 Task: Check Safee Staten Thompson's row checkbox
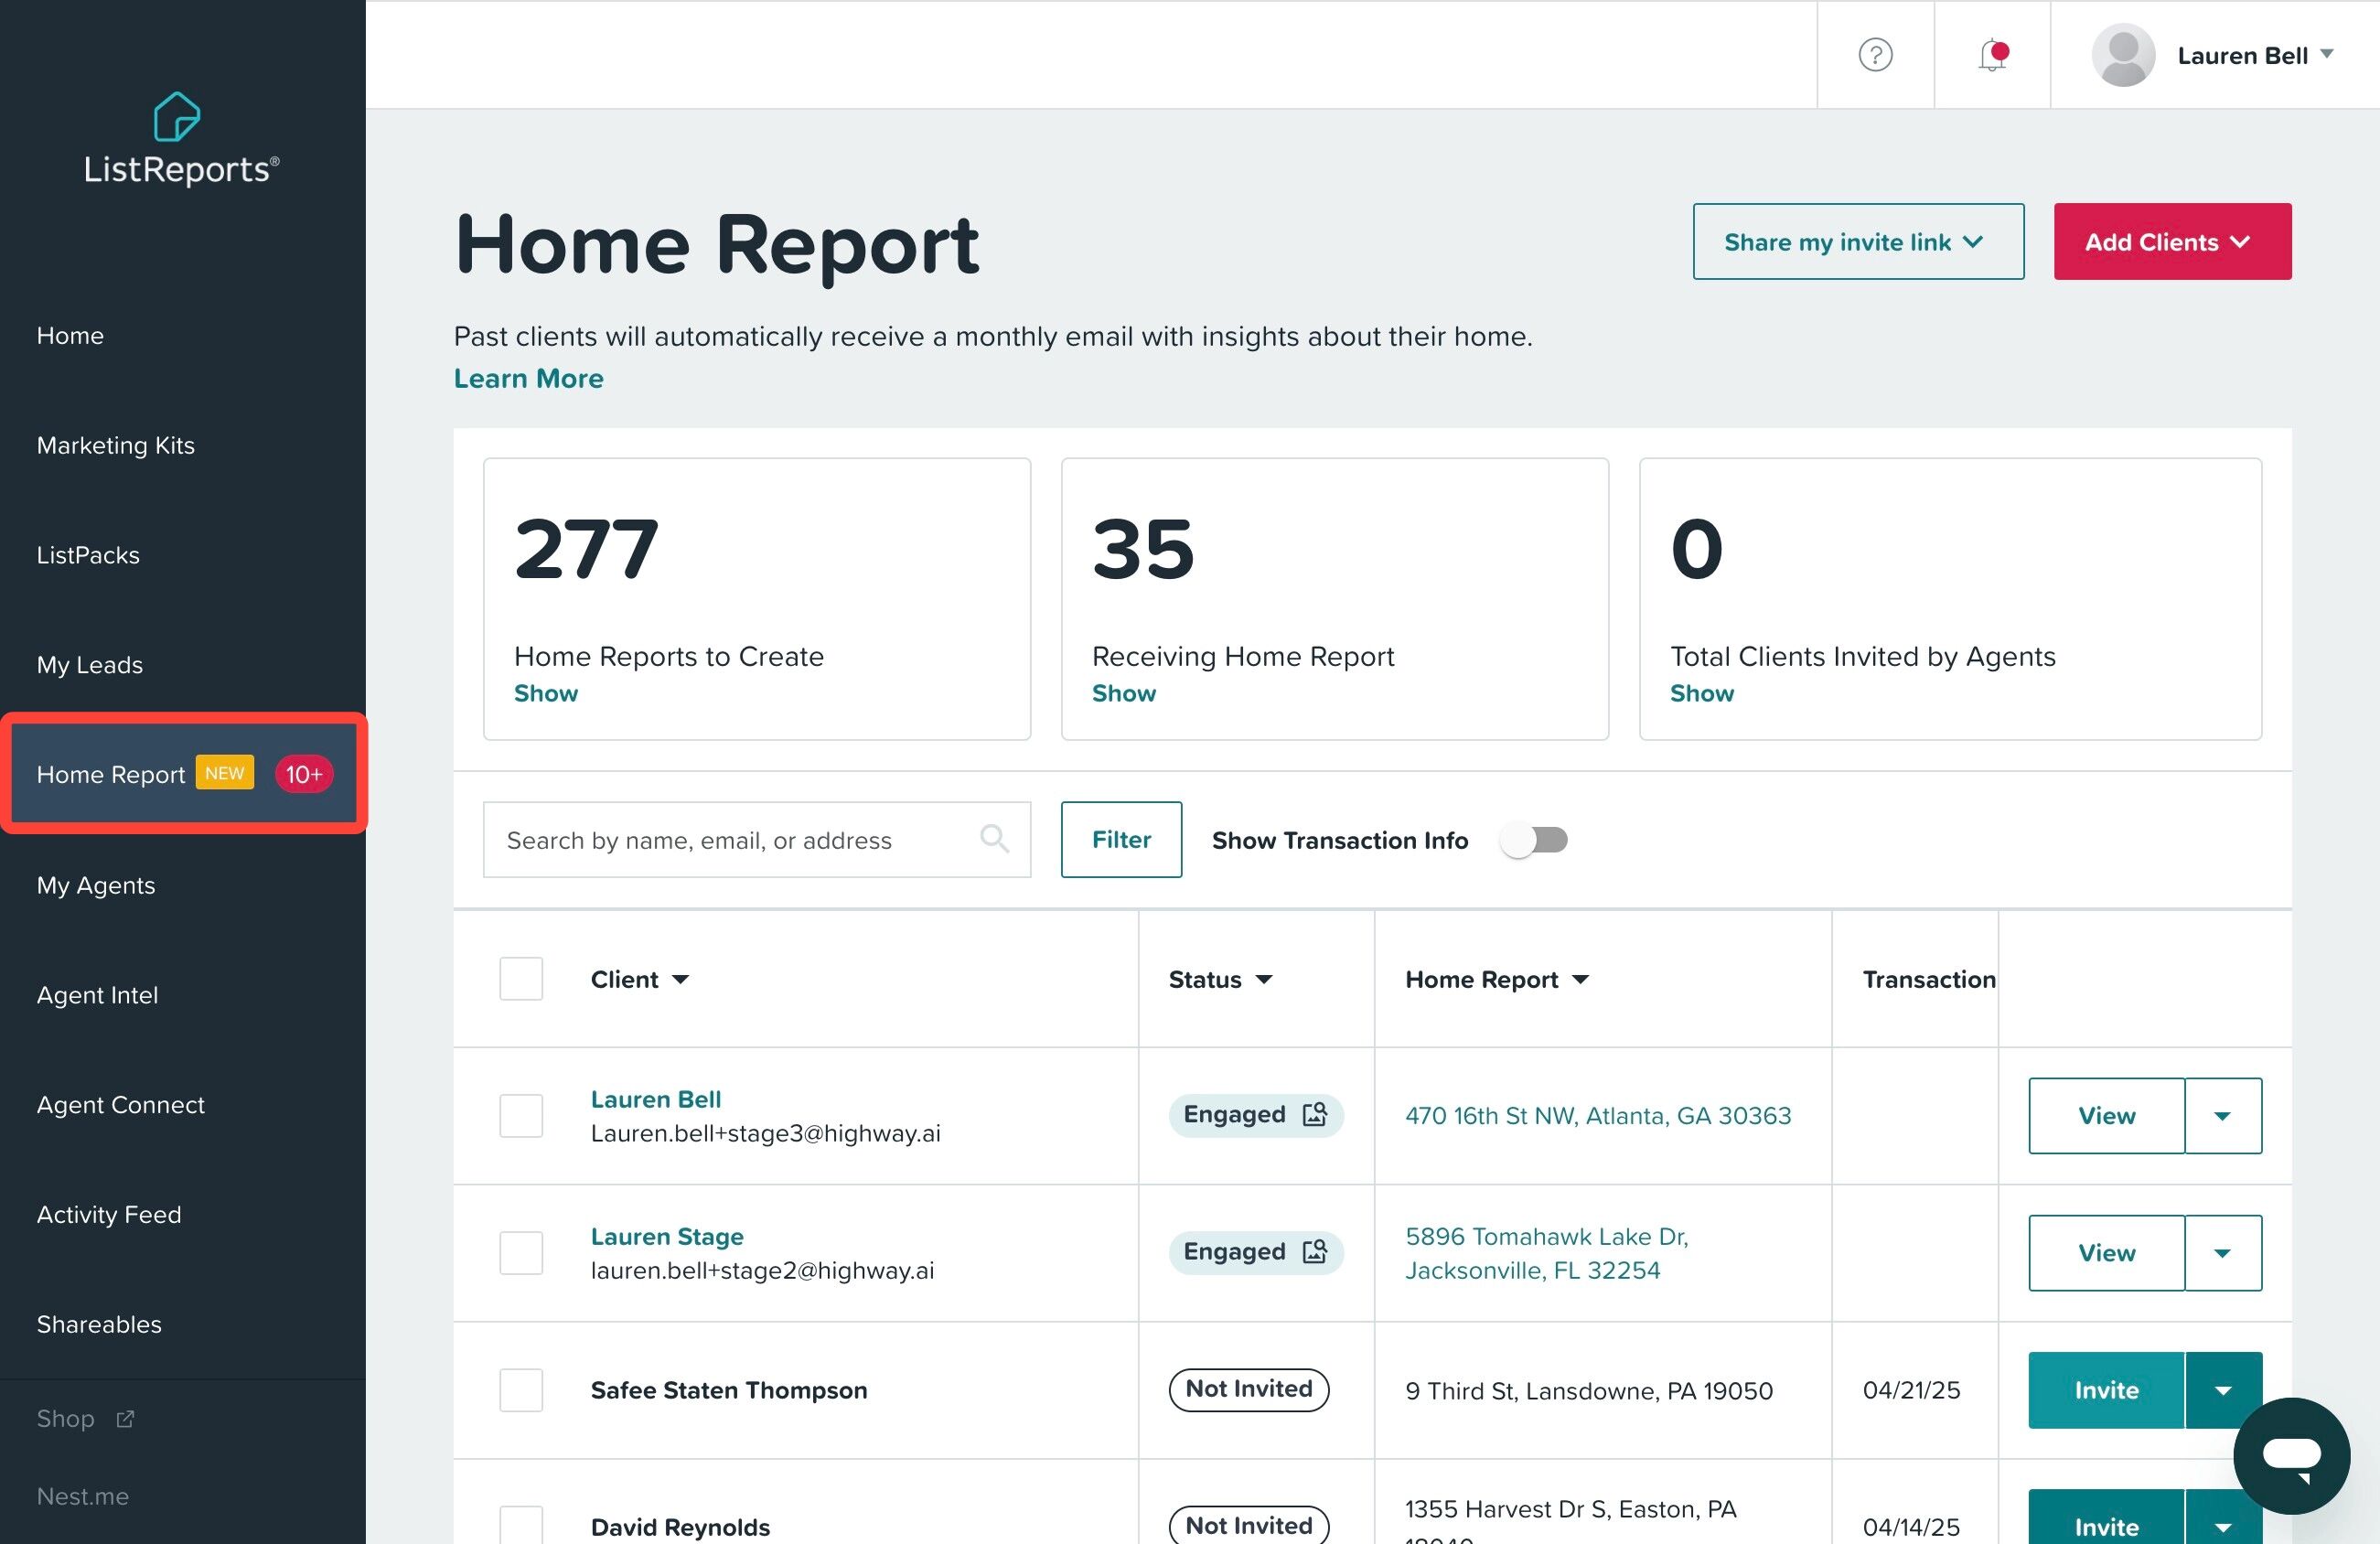point(520,1390)
